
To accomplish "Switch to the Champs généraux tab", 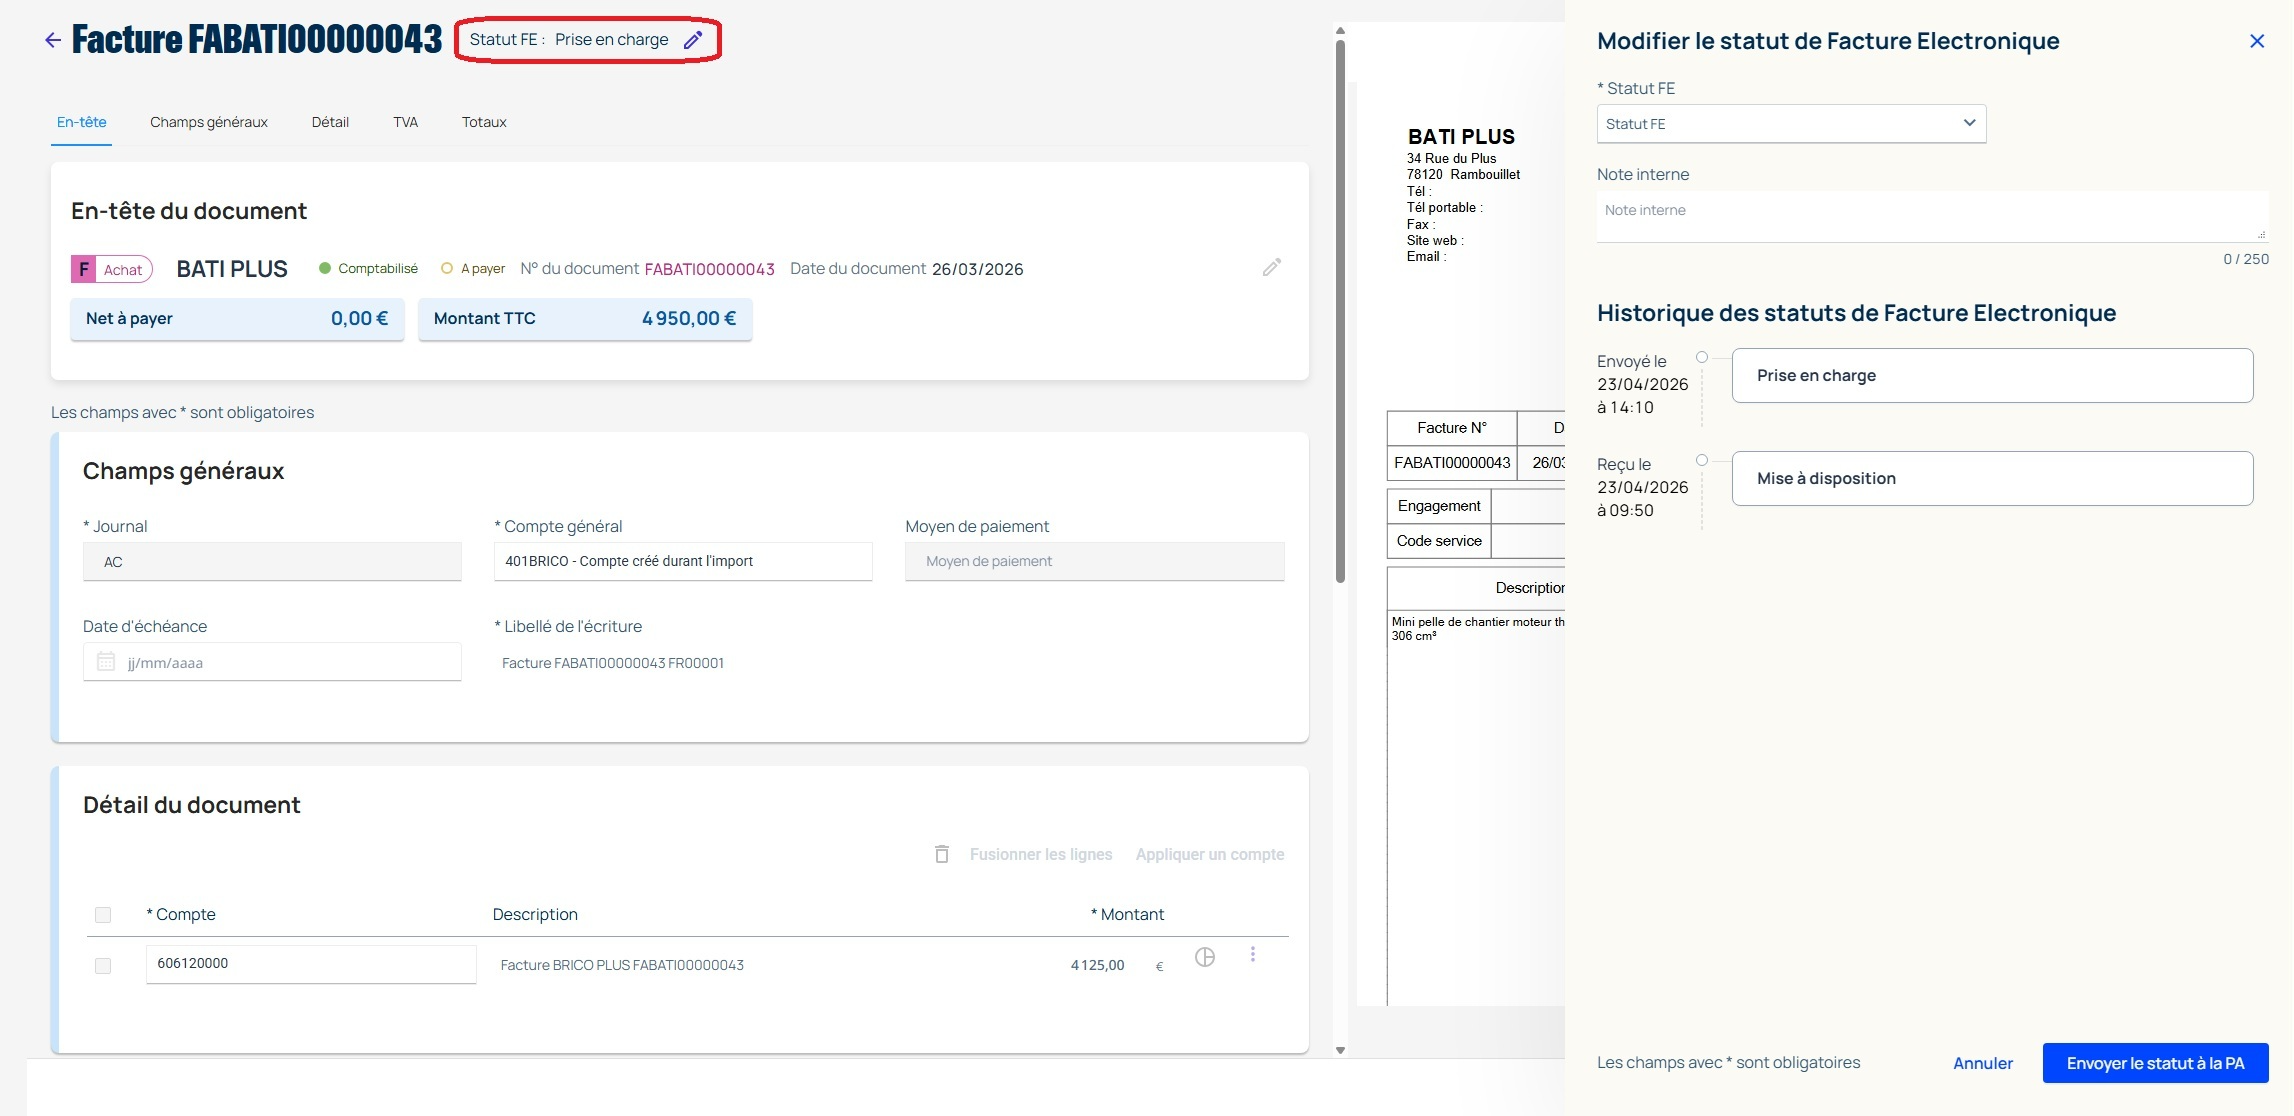I will 209,122.
